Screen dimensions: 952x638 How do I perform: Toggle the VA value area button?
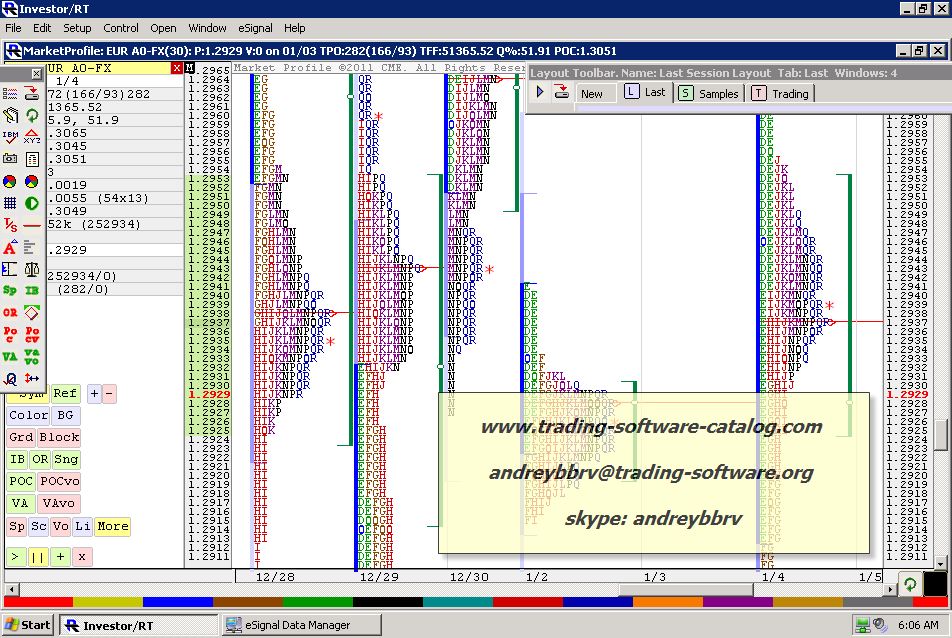click(x=21, y=504)
